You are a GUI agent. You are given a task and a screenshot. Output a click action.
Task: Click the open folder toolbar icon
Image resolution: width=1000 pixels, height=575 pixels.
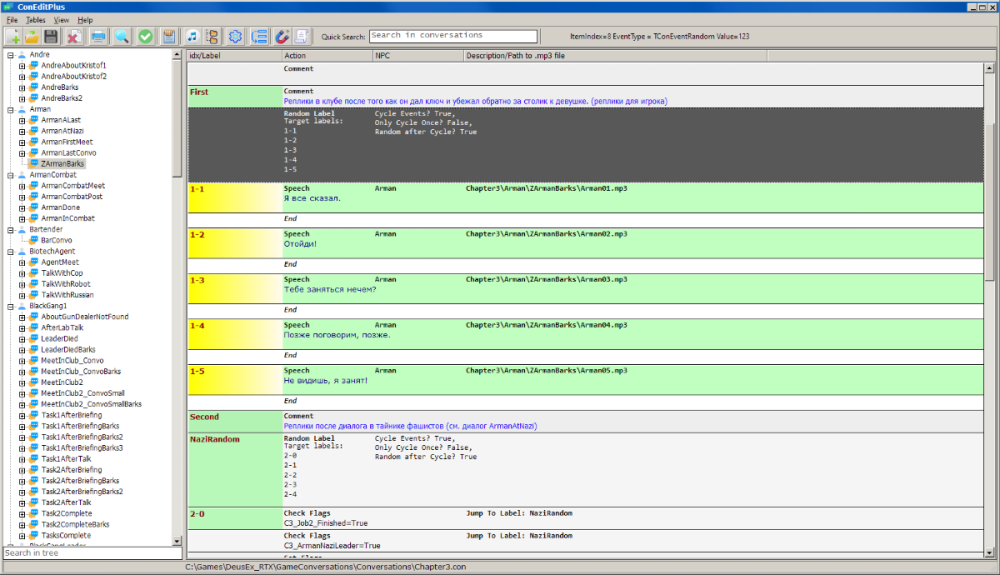31,37
